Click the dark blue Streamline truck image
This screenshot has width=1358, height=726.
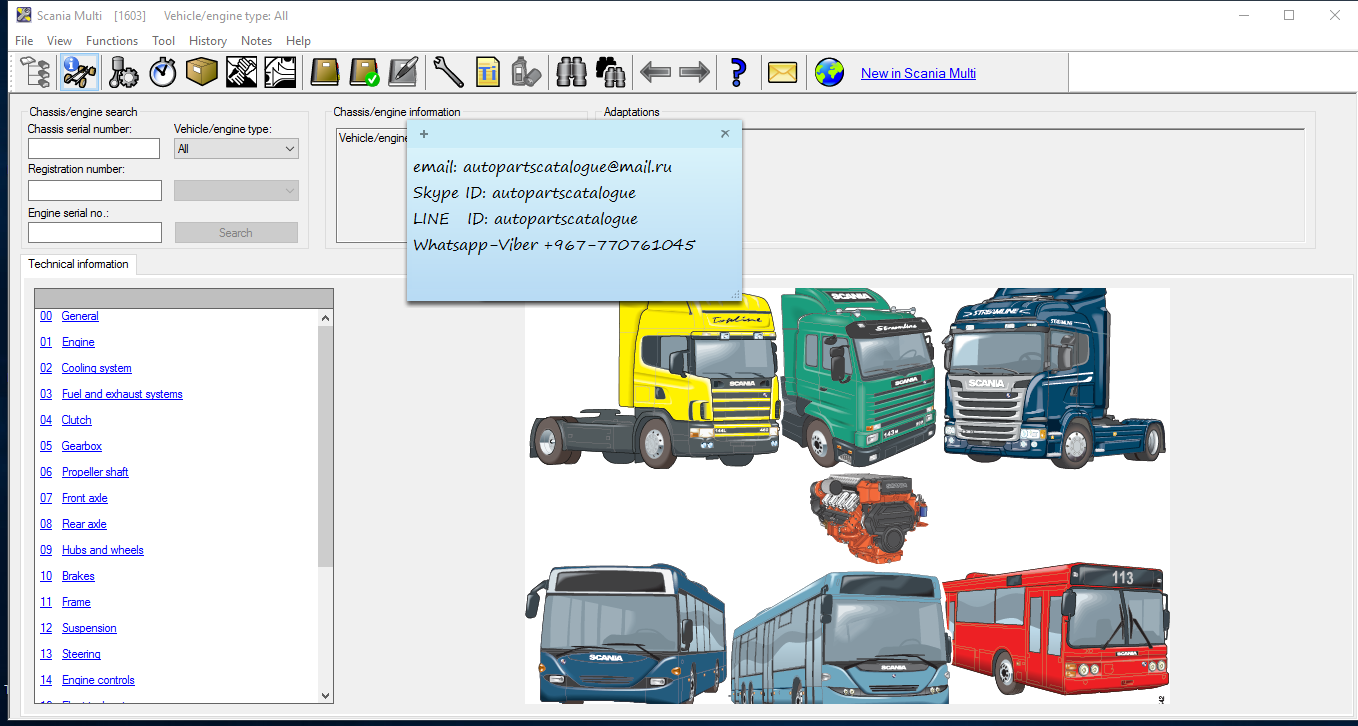tap(1055, 378)
